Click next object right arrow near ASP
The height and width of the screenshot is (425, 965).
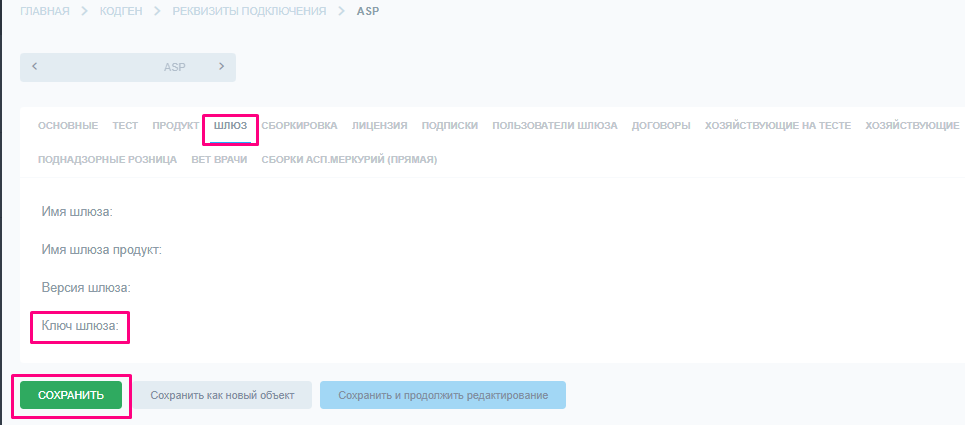click(x=222, y=66)
